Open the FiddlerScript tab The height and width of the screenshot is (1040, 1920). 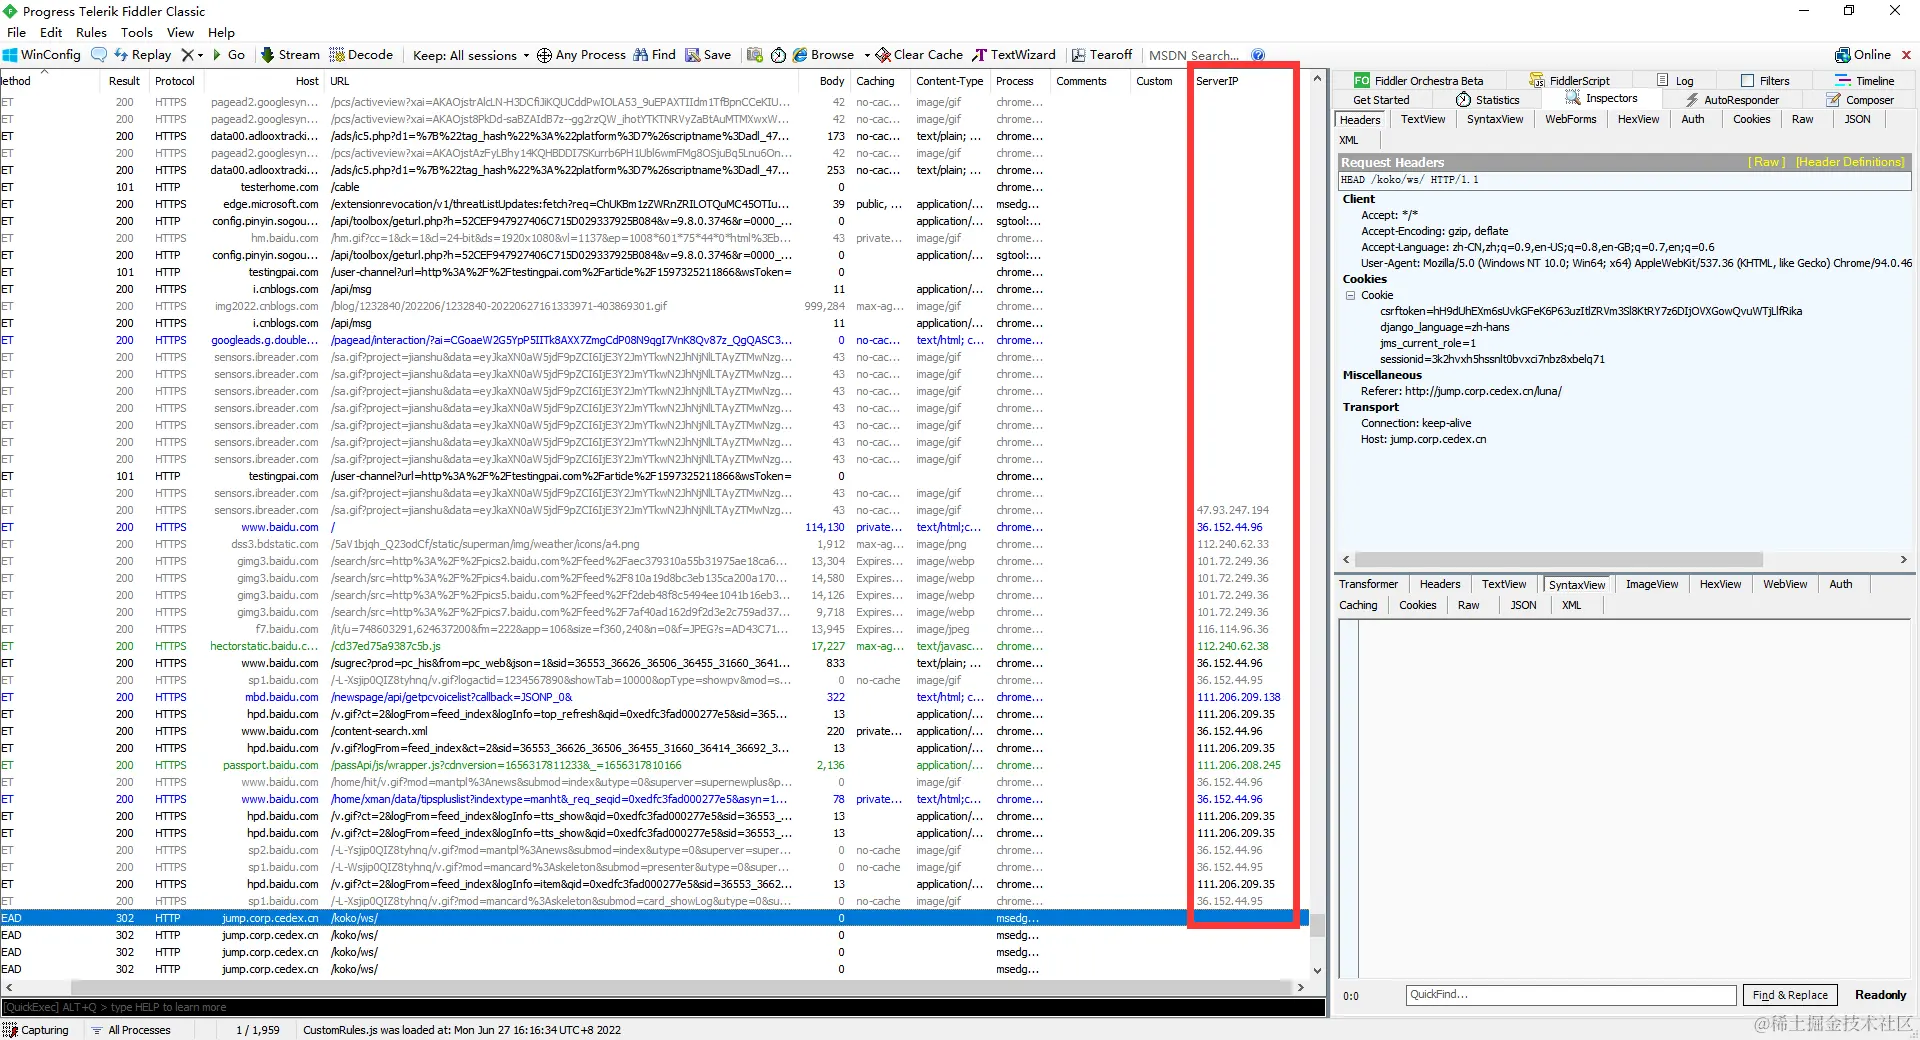point(1570,81)
